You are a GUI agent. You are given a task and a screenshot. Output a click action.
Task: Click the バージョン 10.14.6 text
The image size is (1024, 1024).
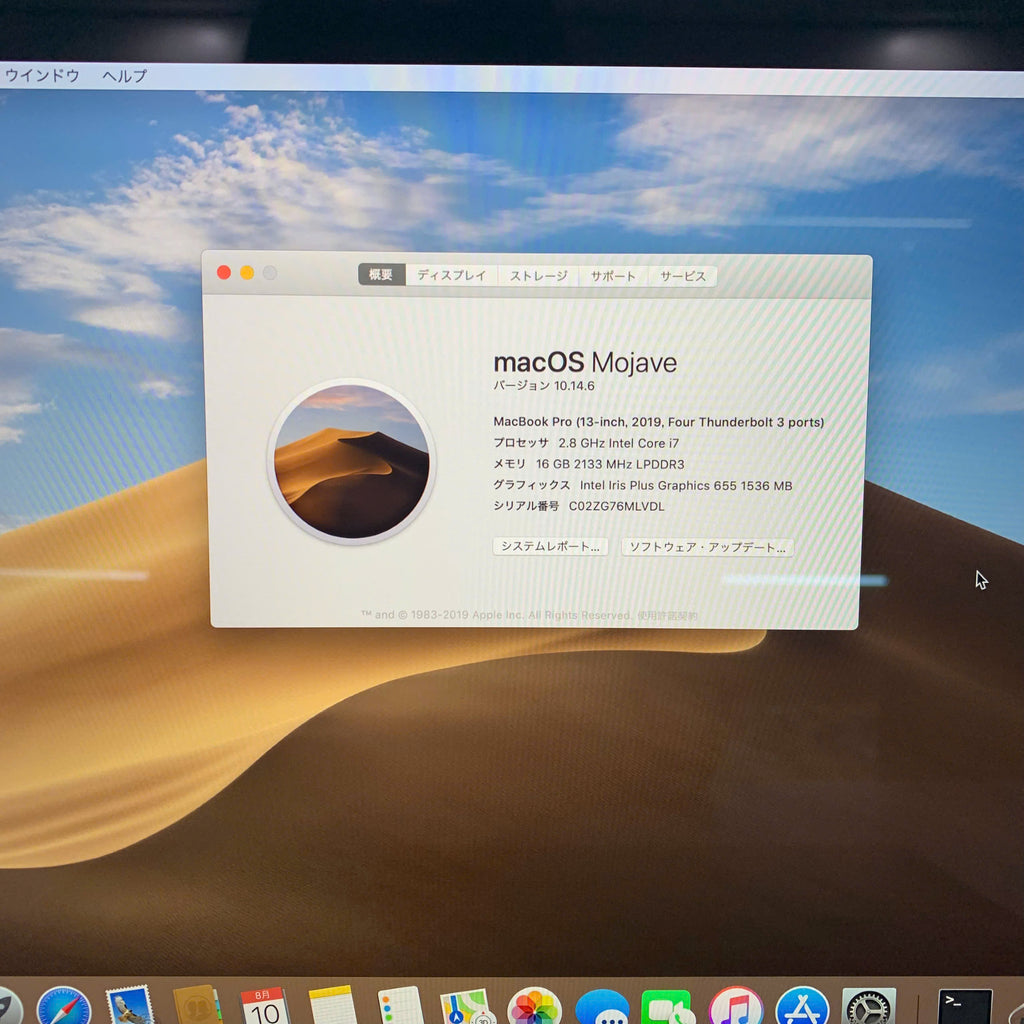(544, 386)
